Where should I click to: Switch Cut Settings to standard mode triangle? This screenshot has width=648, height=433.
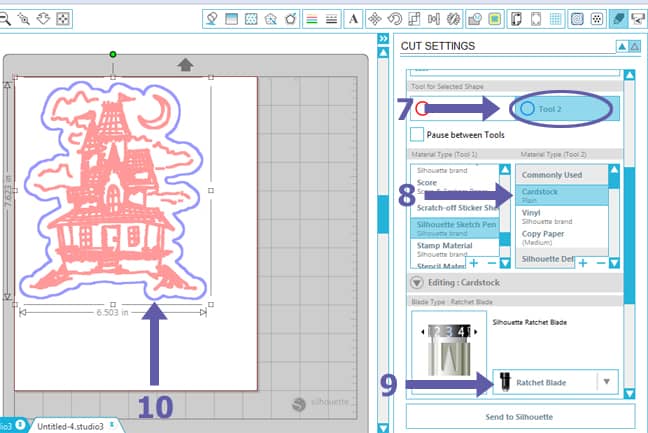[622, 46]
